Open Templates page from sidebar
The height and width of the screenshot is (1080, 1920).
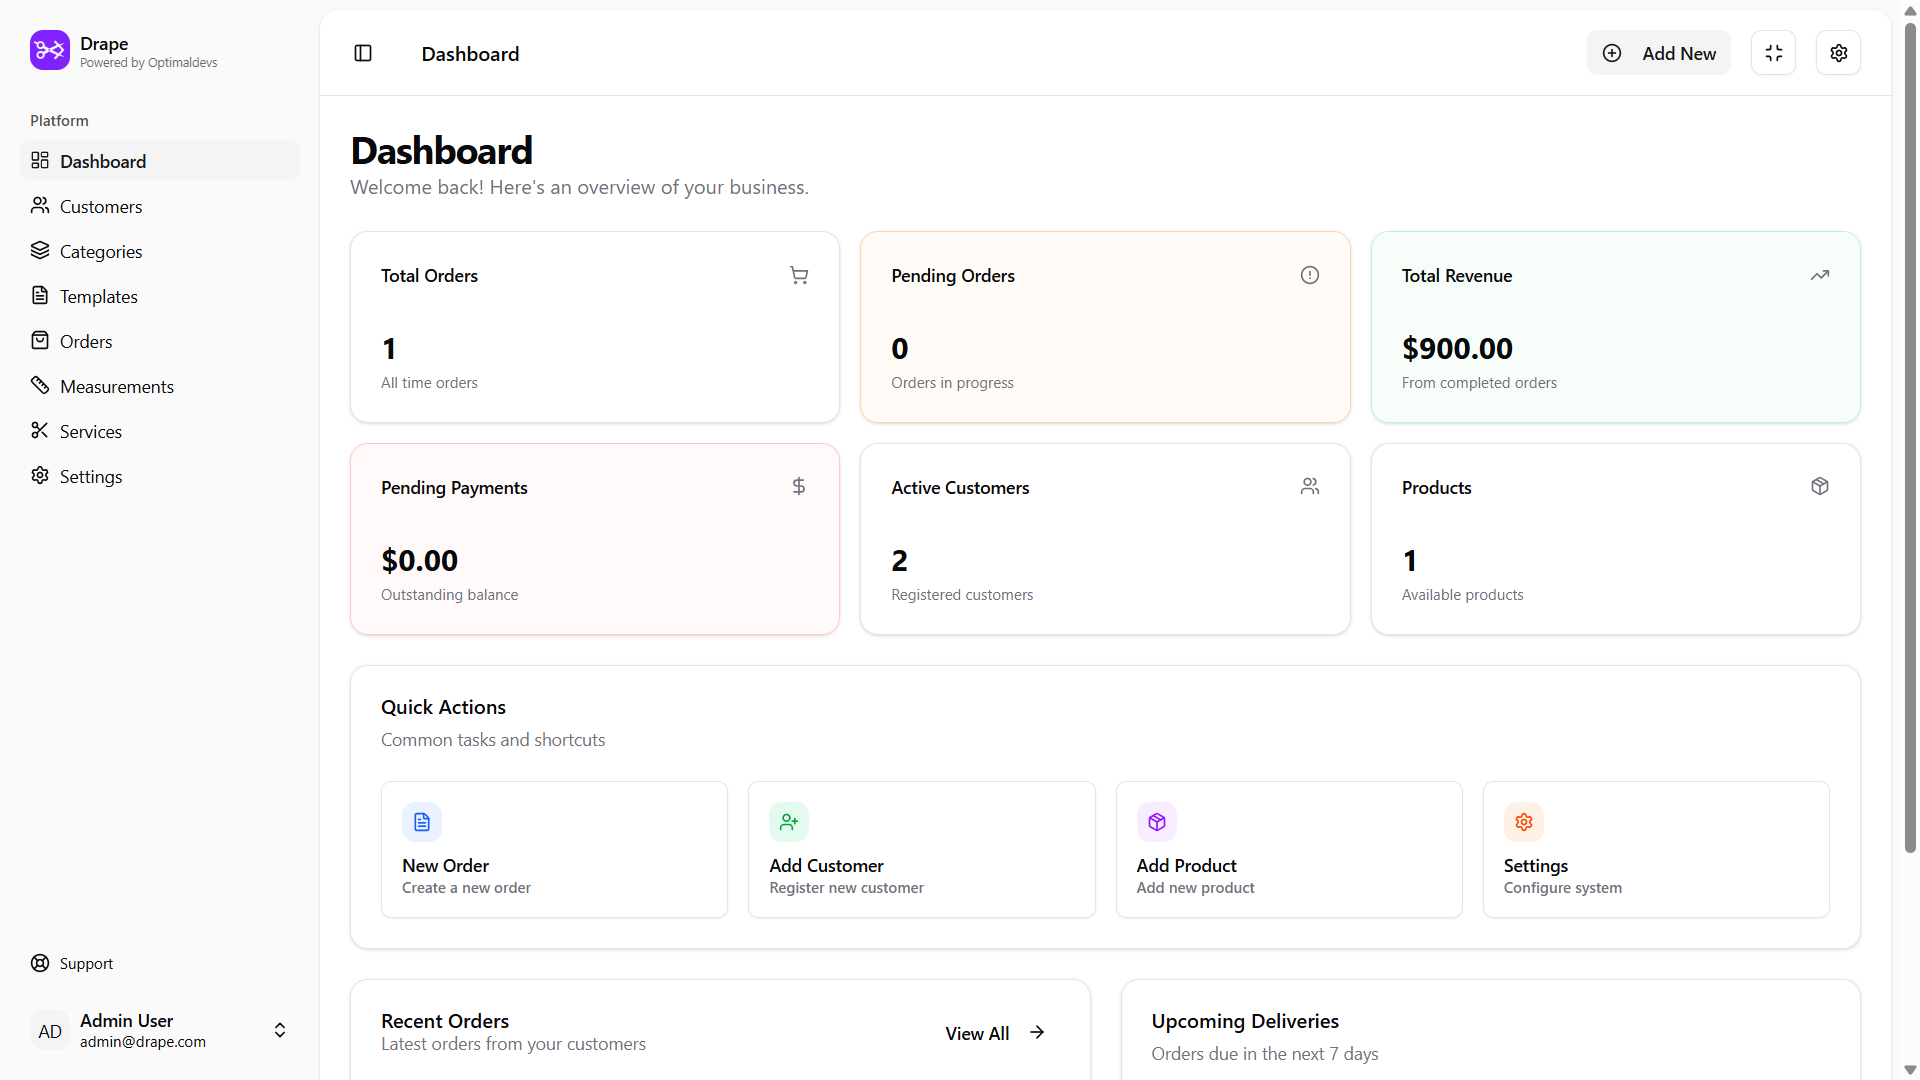pos(98,296)
